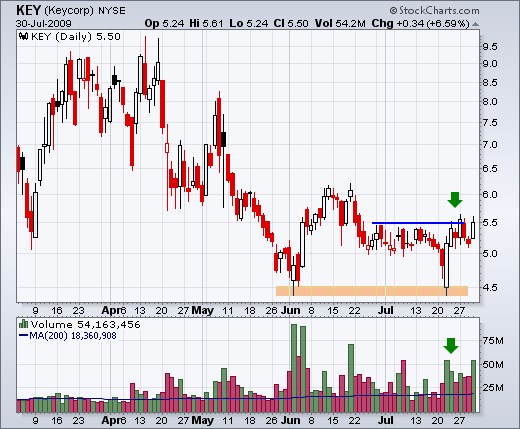Click Jun on the price chart date axis
Screen dimensions: 520x429
click(290, 310)
